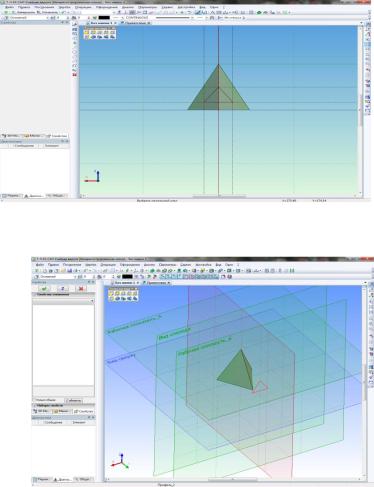Open the Правка menu in upper window

click(x=24, y=7)
